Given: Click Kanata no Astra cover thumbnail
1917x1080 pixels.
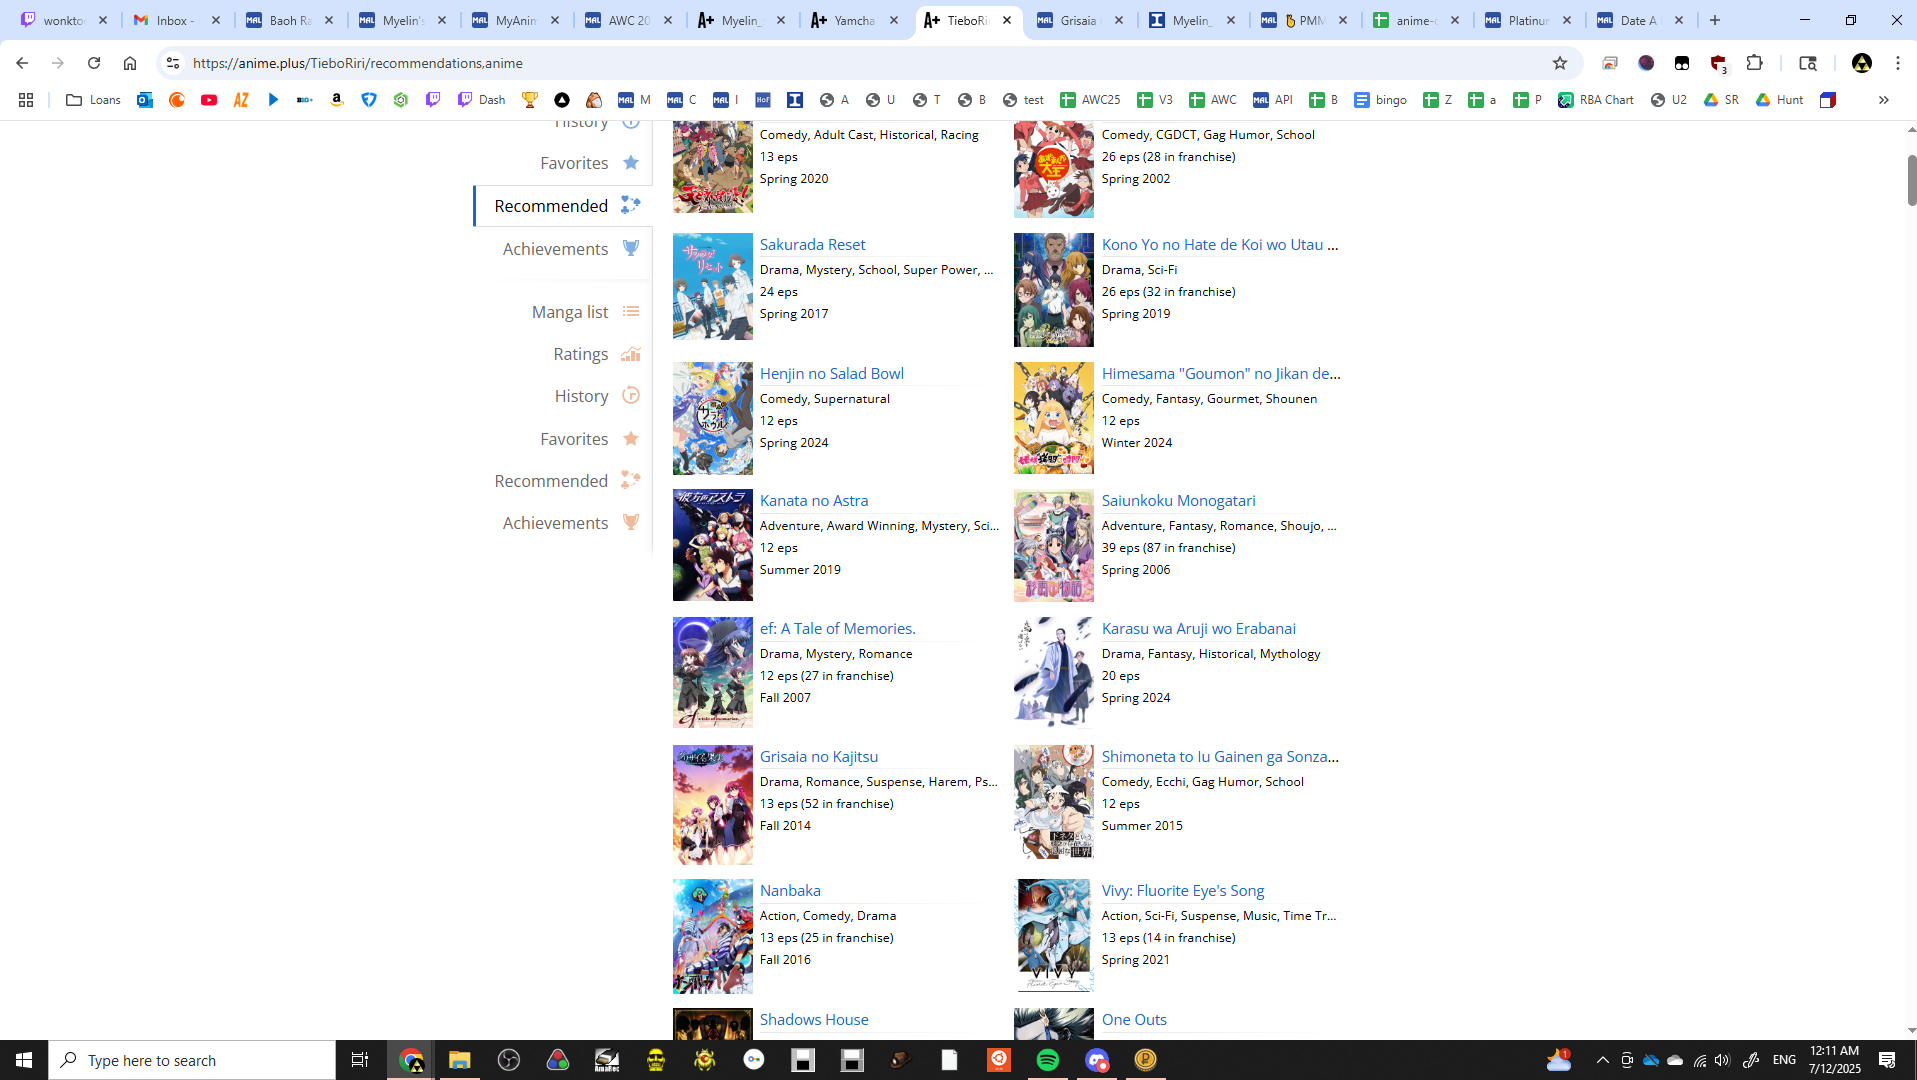Looking at the screenshot, I should click(x=713, y=545).
